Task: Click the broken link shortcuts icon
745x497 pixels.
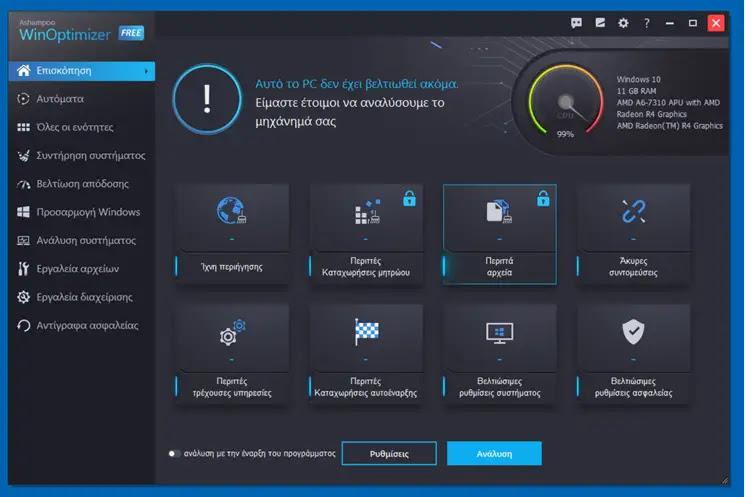Action: tap(633, 211)
